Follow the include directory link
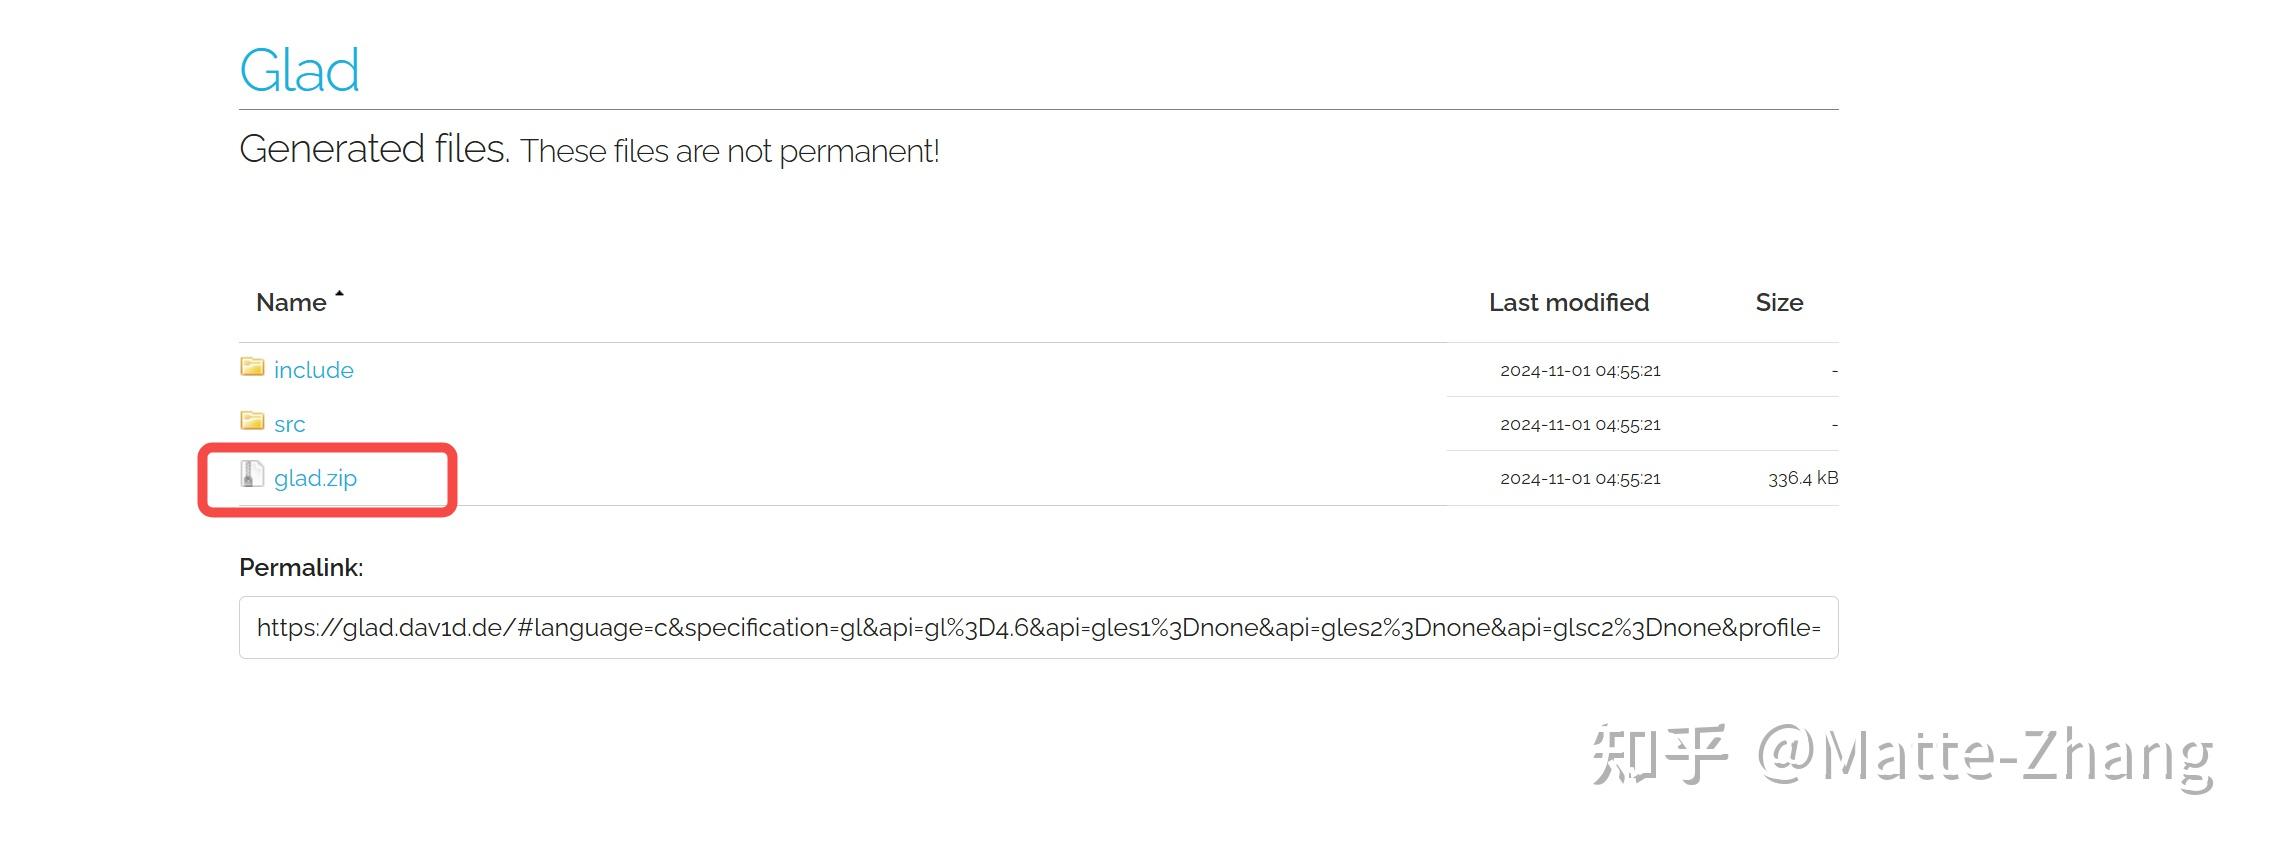Screen dimensions: 2270x856 click(313, 369)
